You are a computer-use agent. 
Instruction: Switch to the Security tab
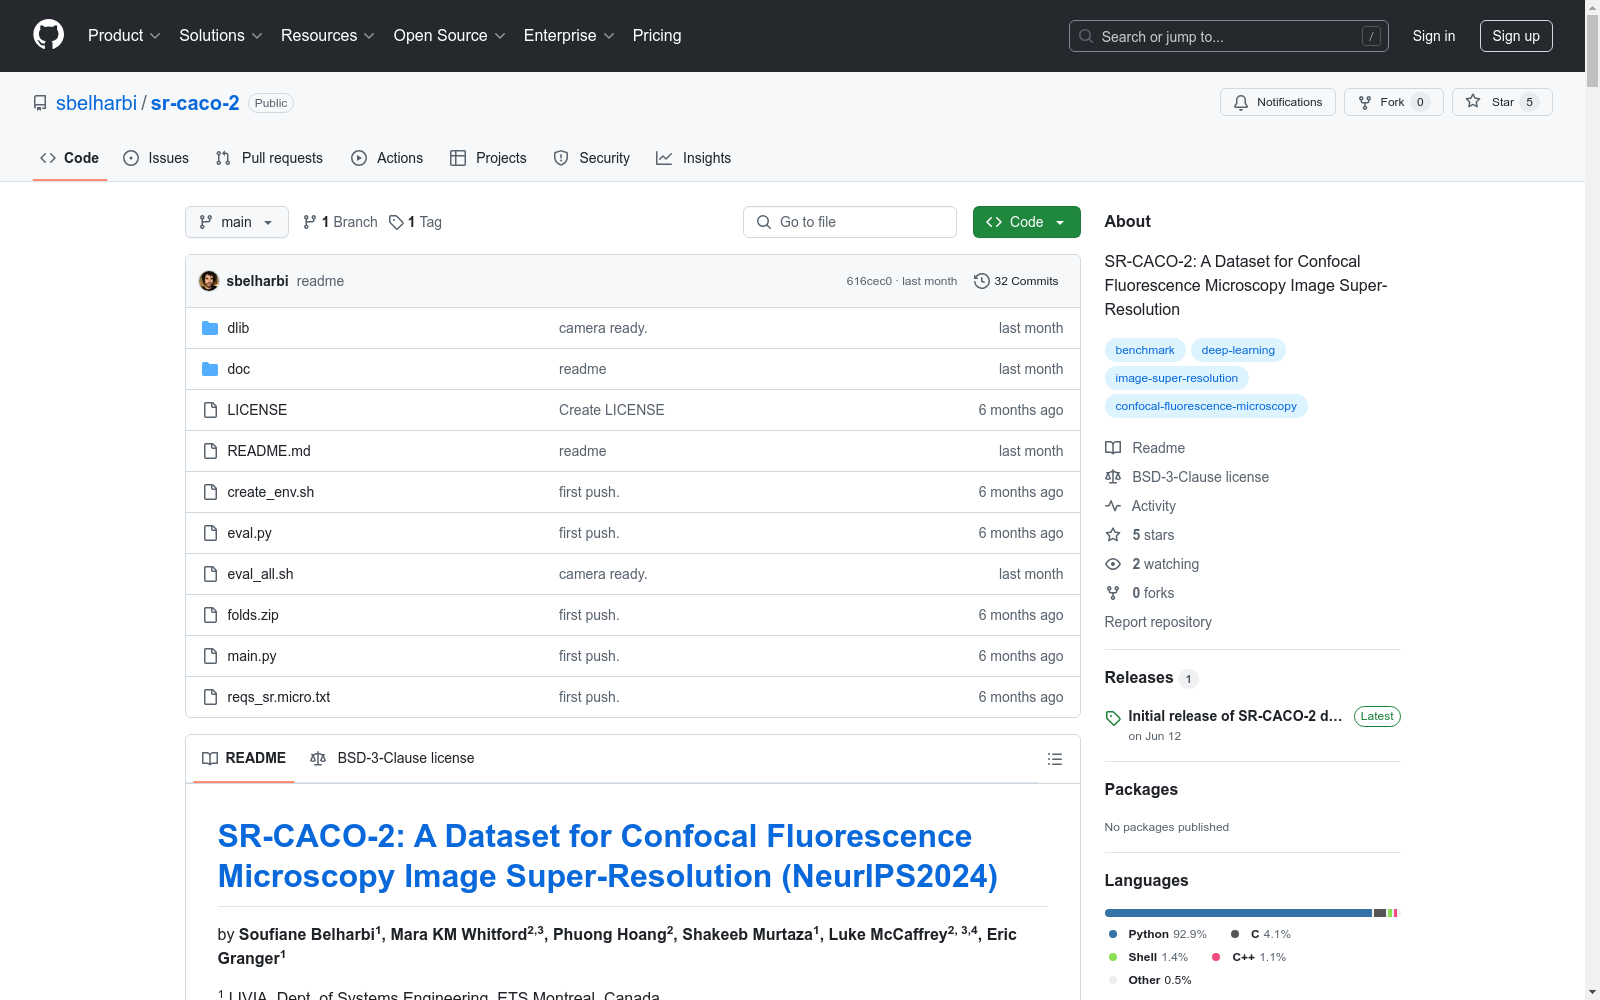click(x=592, y=158)
